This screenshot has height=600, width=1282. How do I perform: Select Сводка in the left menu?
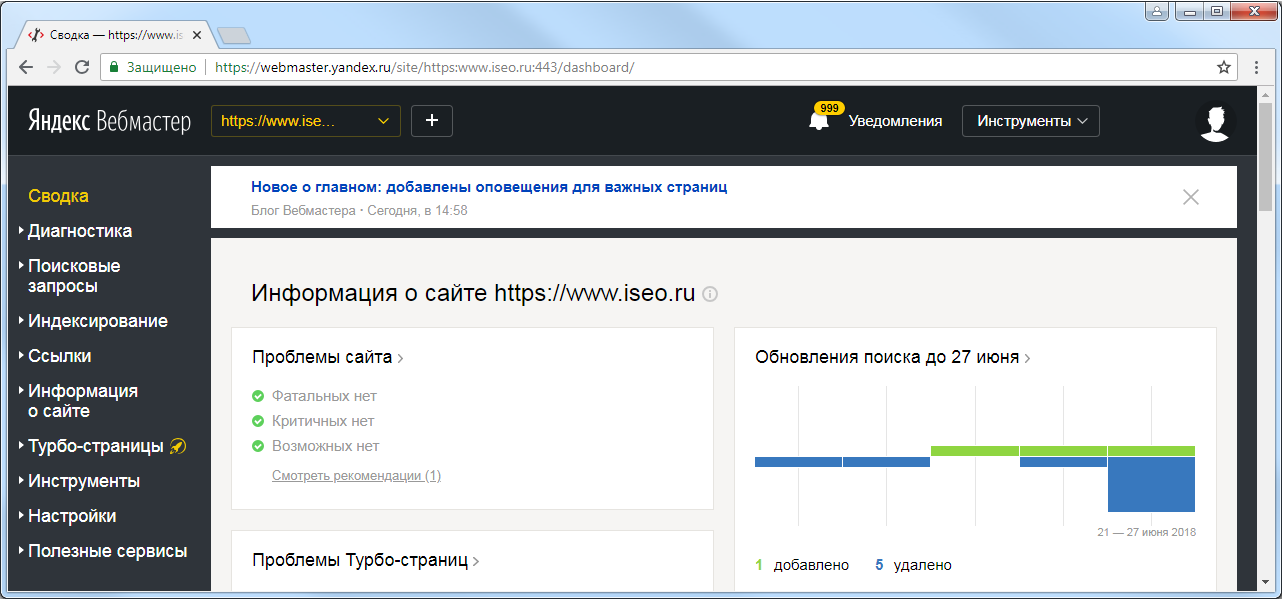[58, 196]
